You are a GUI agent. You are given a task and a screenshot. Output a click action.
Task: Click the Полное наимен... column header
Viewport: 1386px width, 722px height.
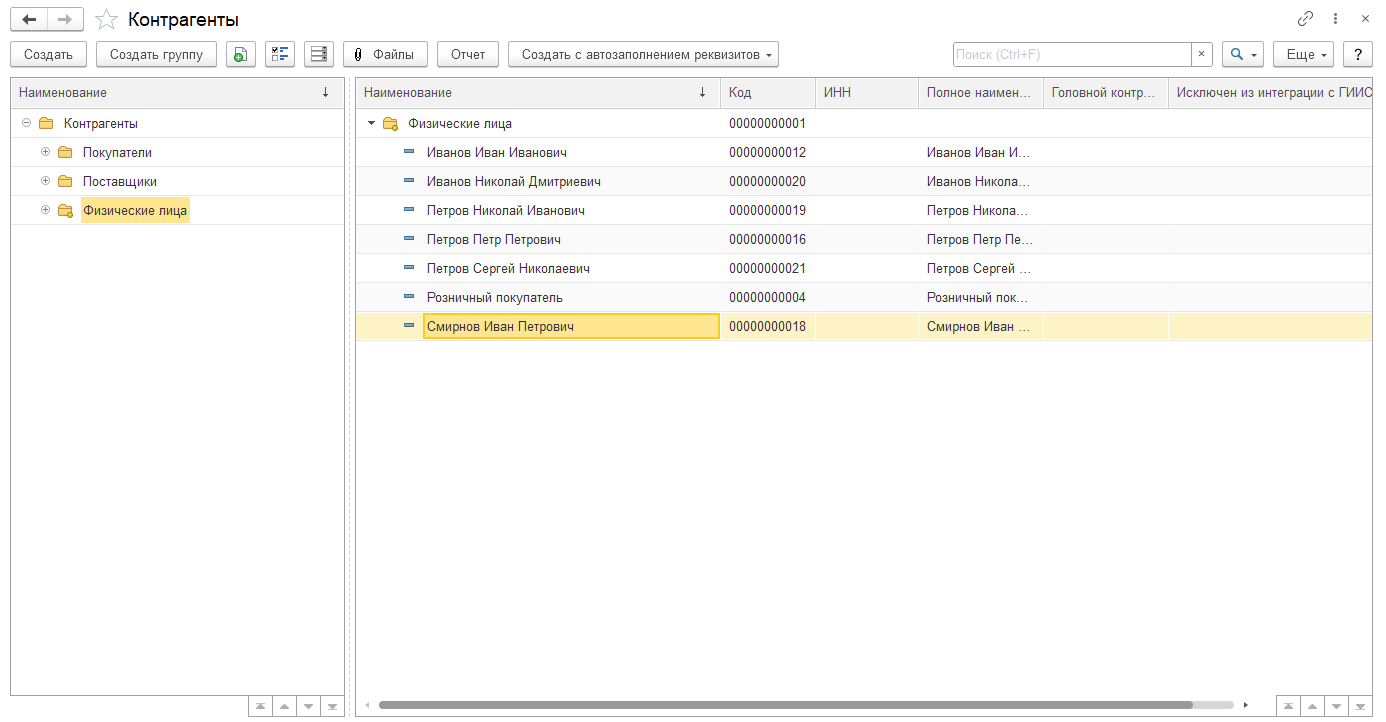click(x=981, y=92)
